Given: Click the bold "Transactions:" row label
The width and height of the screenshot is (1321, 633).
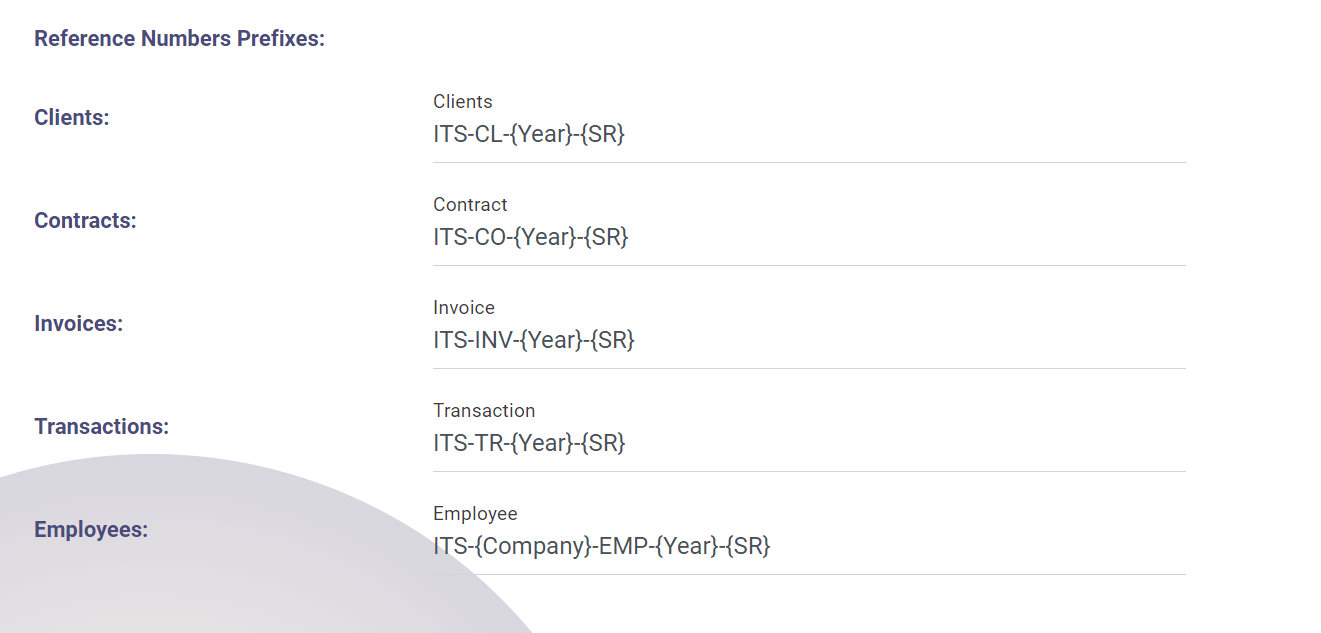Looking at the screenshot, I should (101, 426).
